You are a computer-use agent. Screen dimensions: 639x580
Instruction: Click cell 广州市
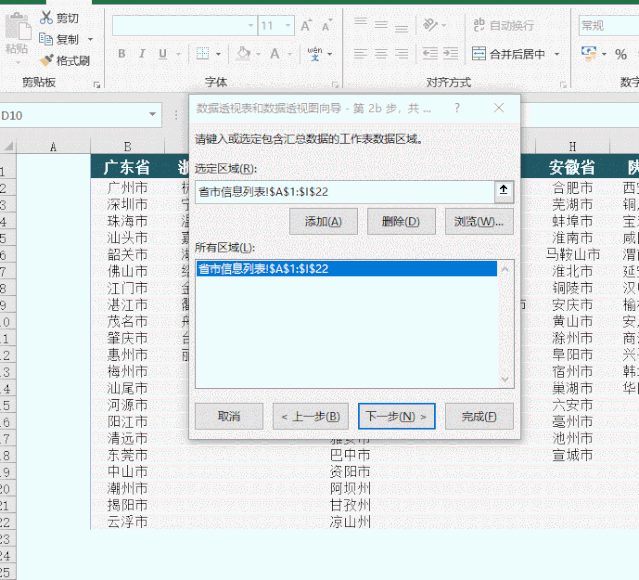click(128, 188)
